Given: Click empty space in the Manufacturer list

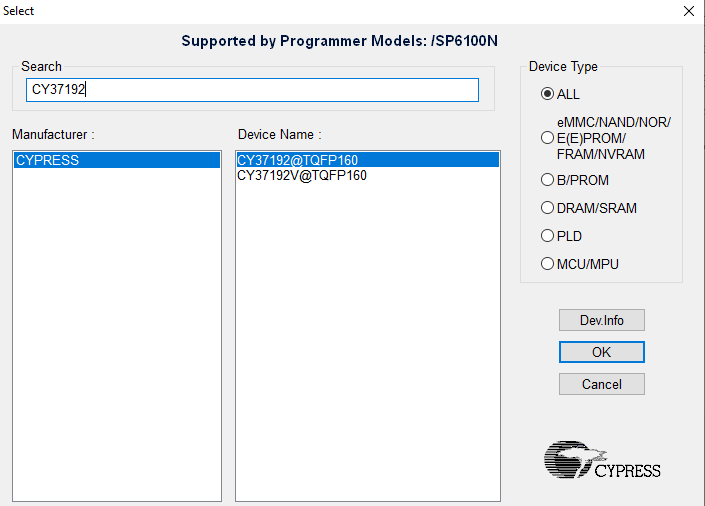Looking at the screenshot, I should click(x=116, y=330).
